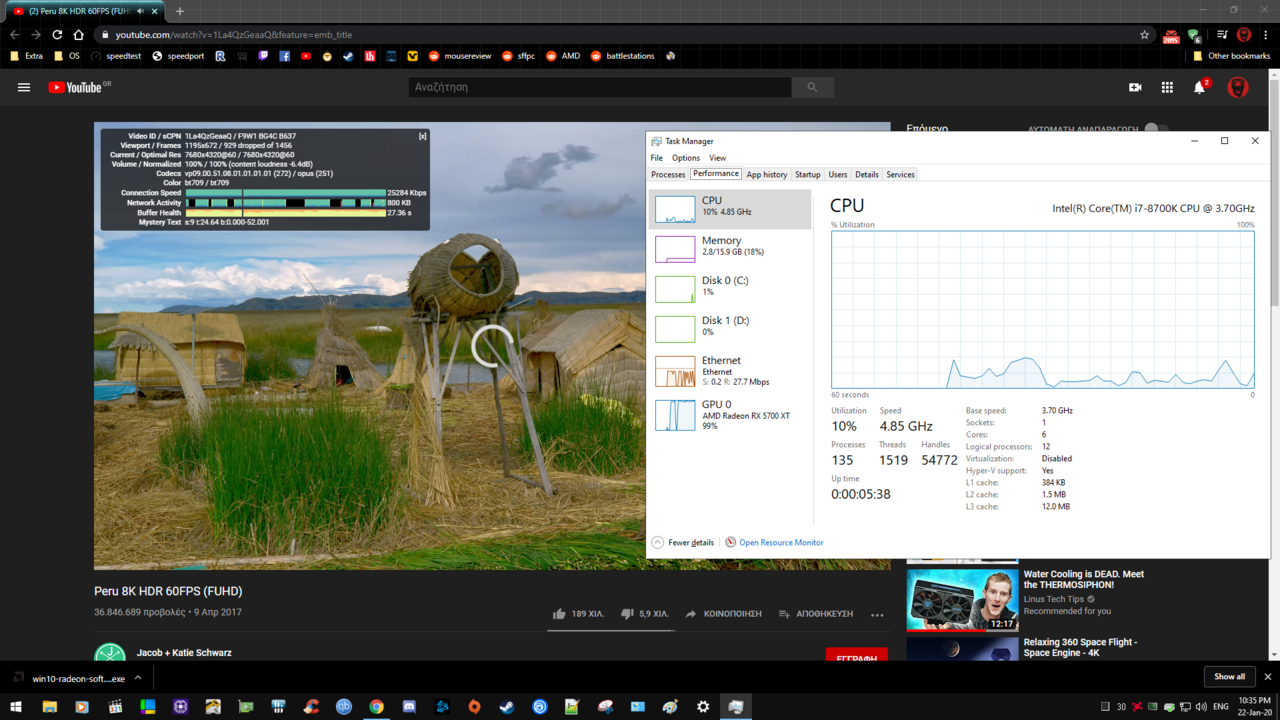The width and height of the screenshot is (1280, 720).
Task: Click Show all downloads button
Action: [1229, 677]
